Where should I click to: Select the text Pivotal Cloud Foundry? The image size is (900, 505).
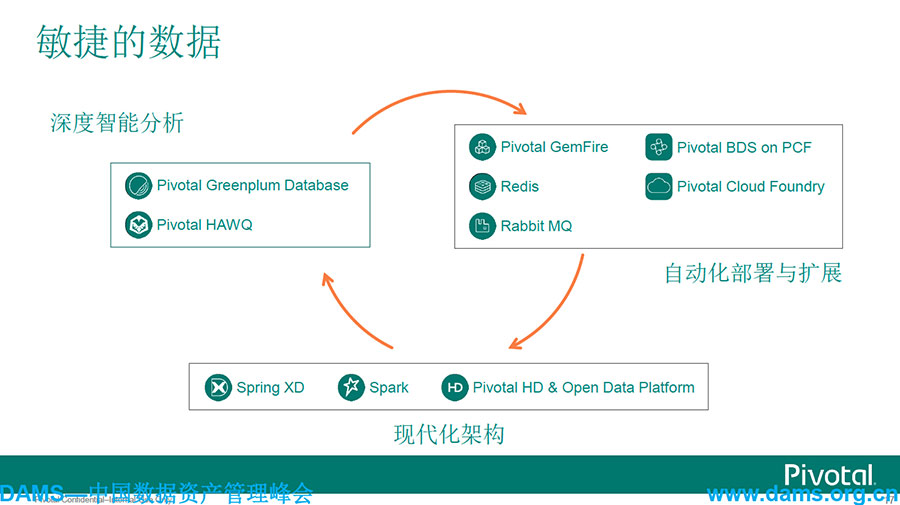click(x=751, y=187)
